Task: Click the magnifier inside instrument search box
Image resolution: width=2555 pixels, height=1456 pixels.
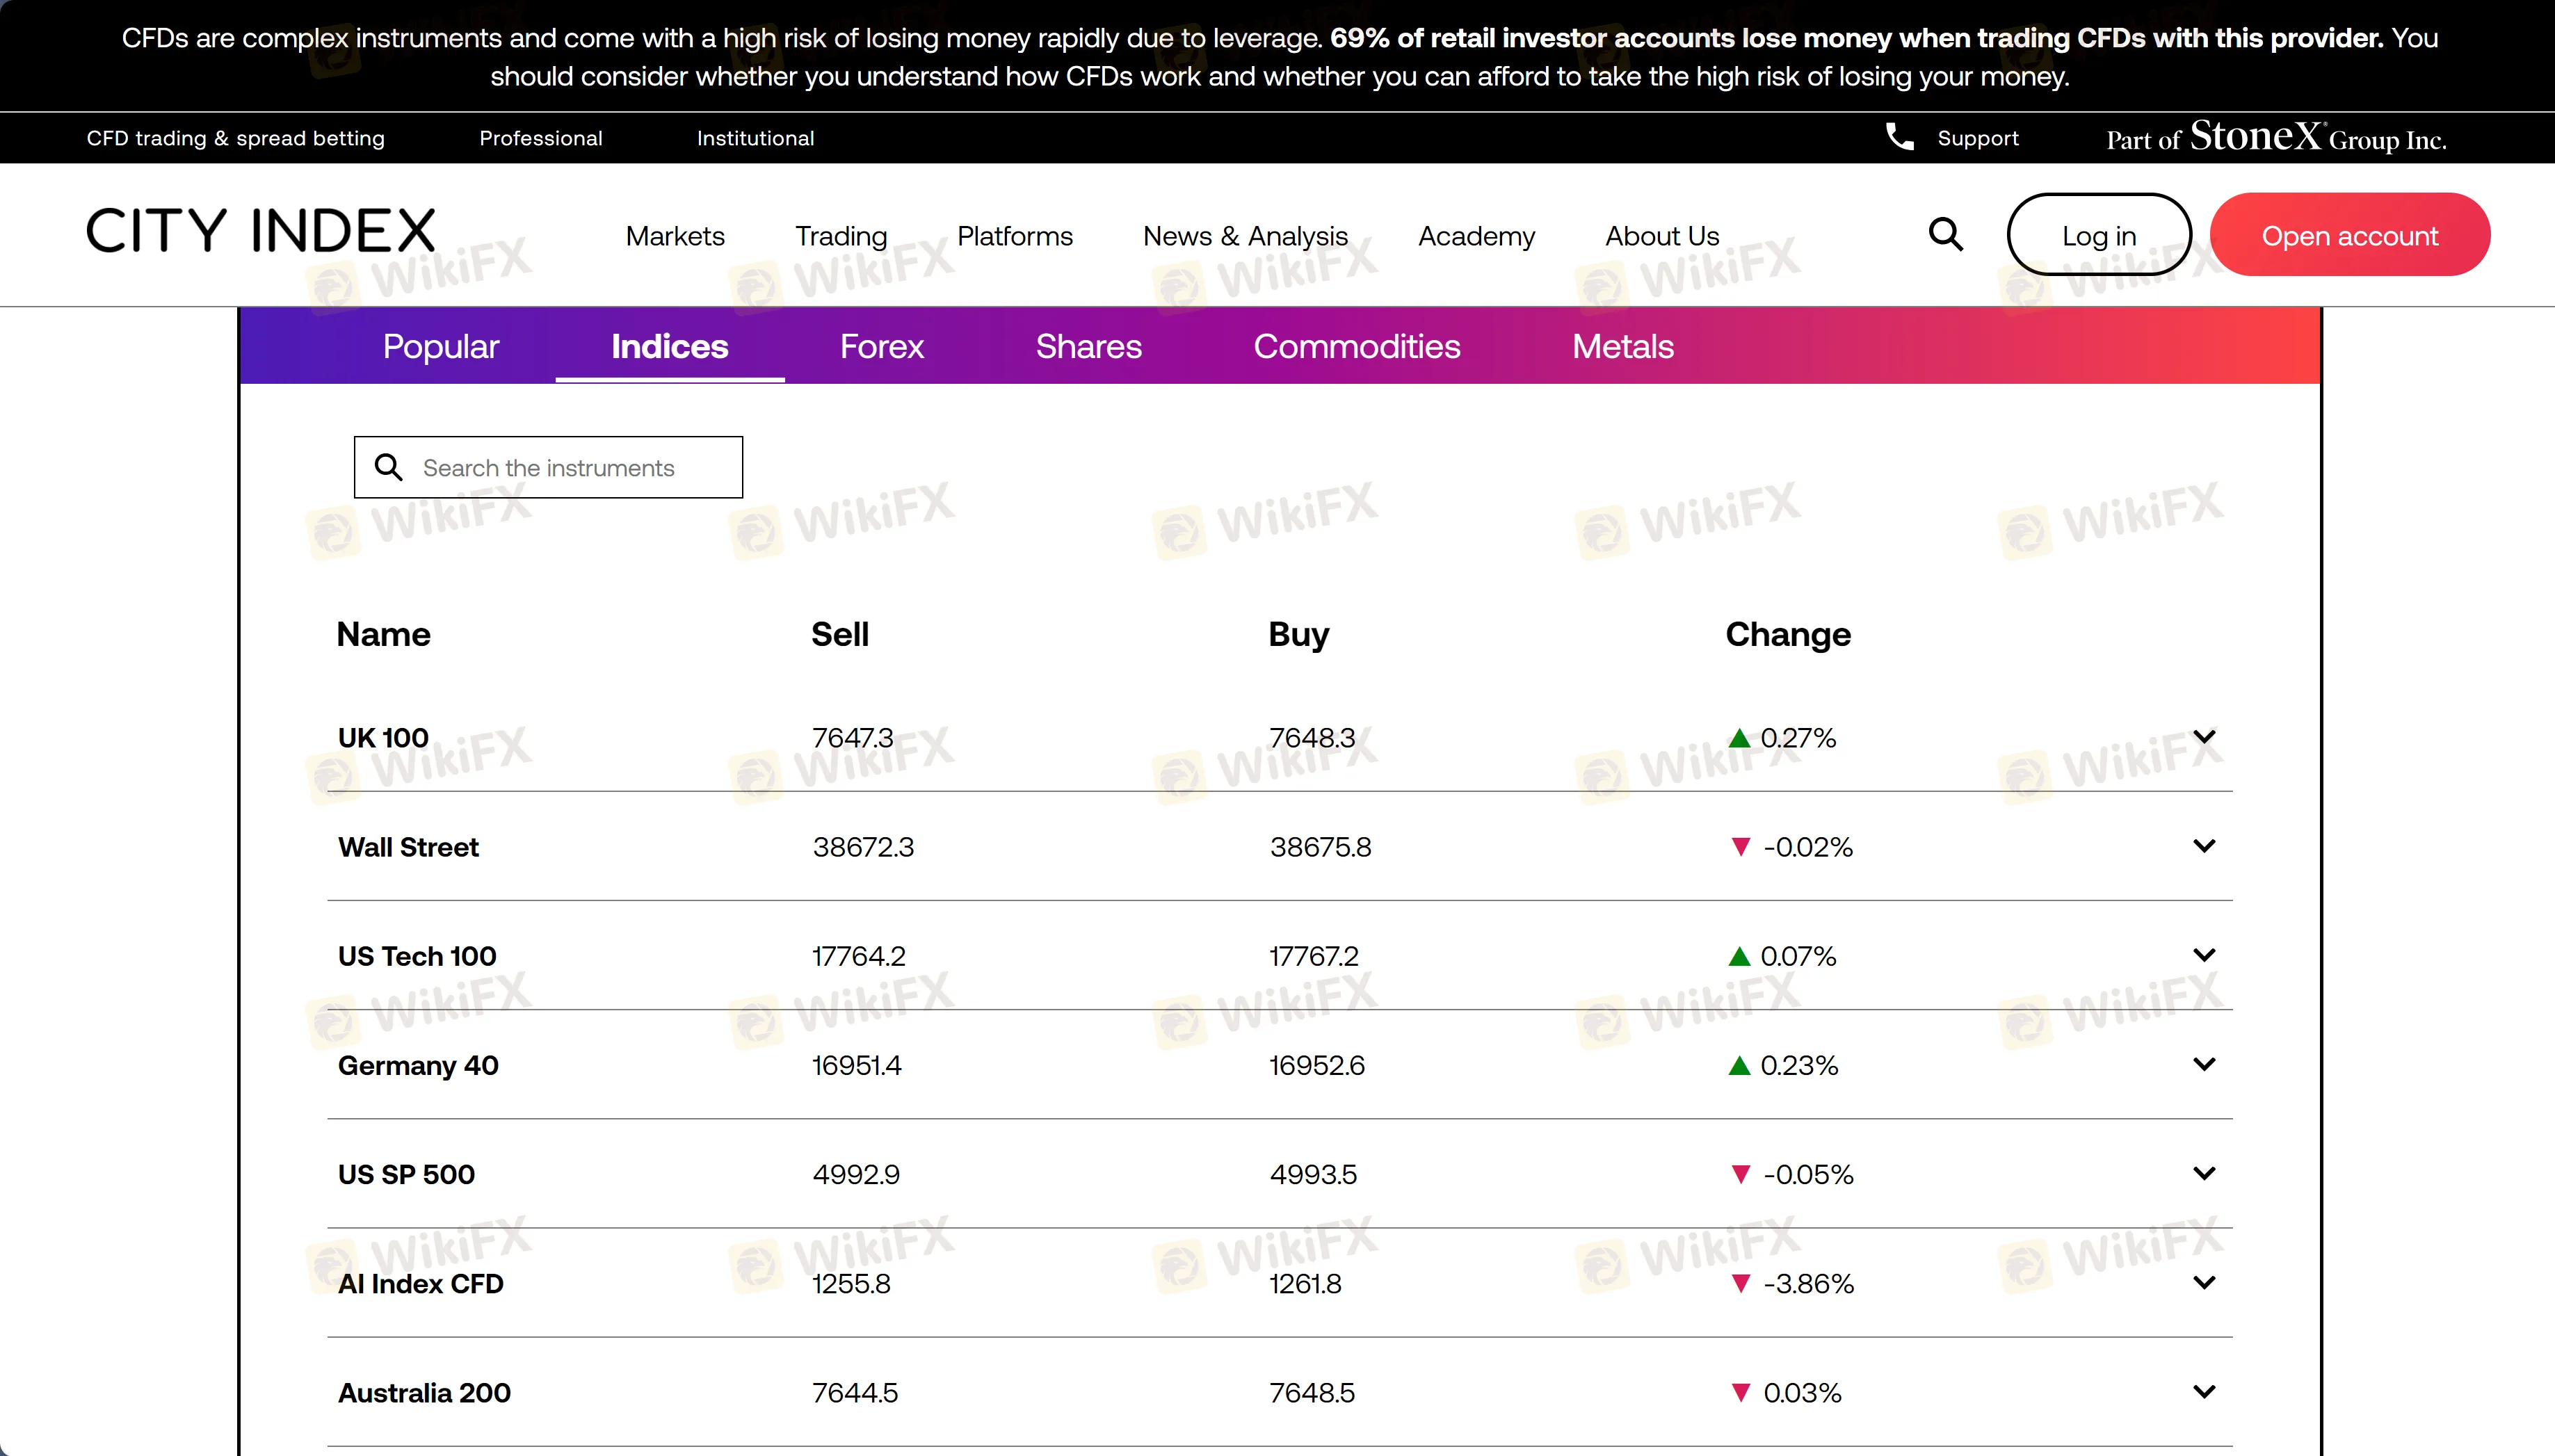Action: coord(388,467)
